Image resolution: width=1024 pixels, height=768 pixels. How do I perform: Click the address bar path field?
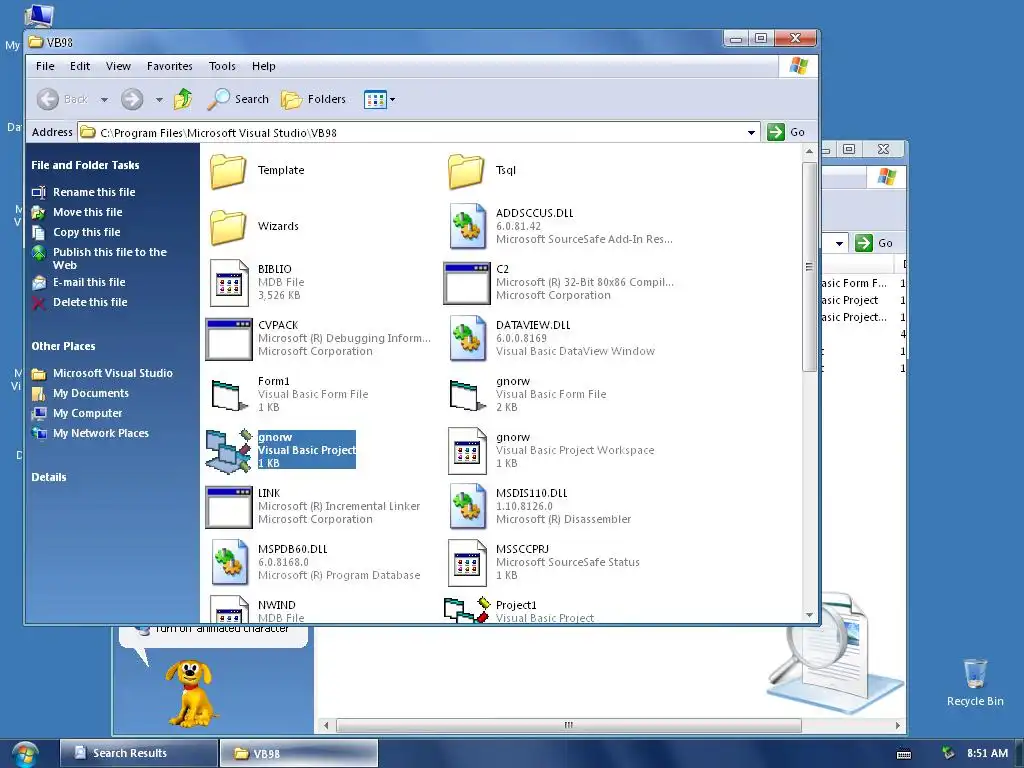pos(418,133)
